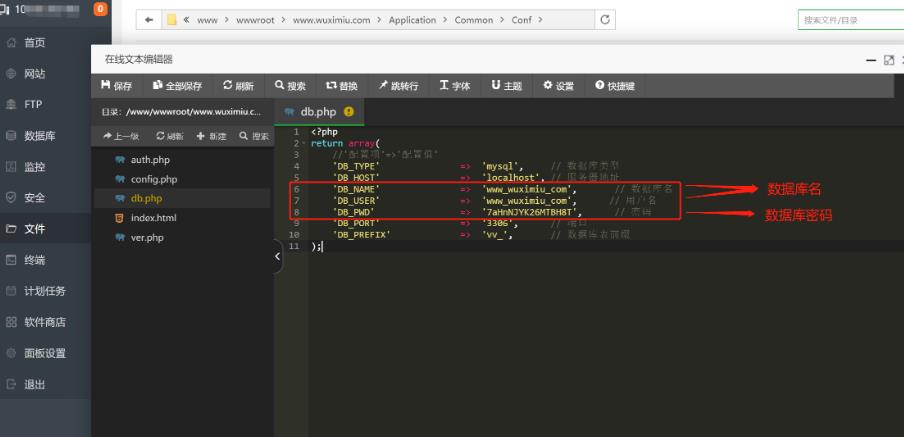The height and width of the screenshot is (437, 904).
Task: Open Jump to Line (跳转行)
Action: pyautogui.click(x=398, y=86)
